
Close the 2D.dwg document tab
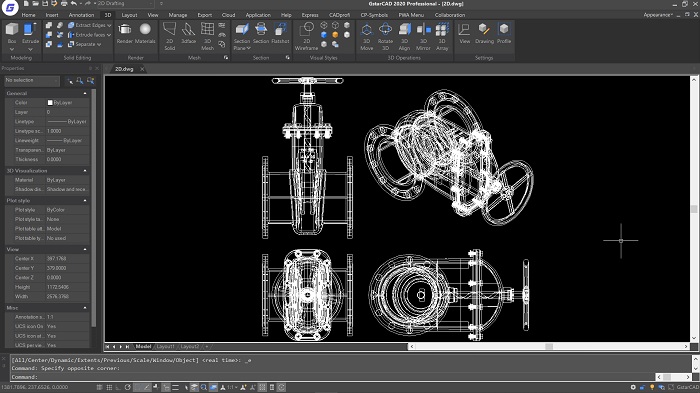point(142,69)
